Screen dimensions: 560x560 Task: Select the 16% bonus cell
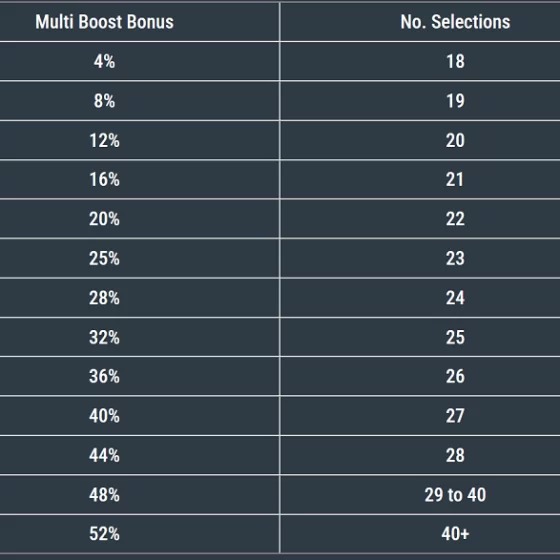tap(104, 179)
